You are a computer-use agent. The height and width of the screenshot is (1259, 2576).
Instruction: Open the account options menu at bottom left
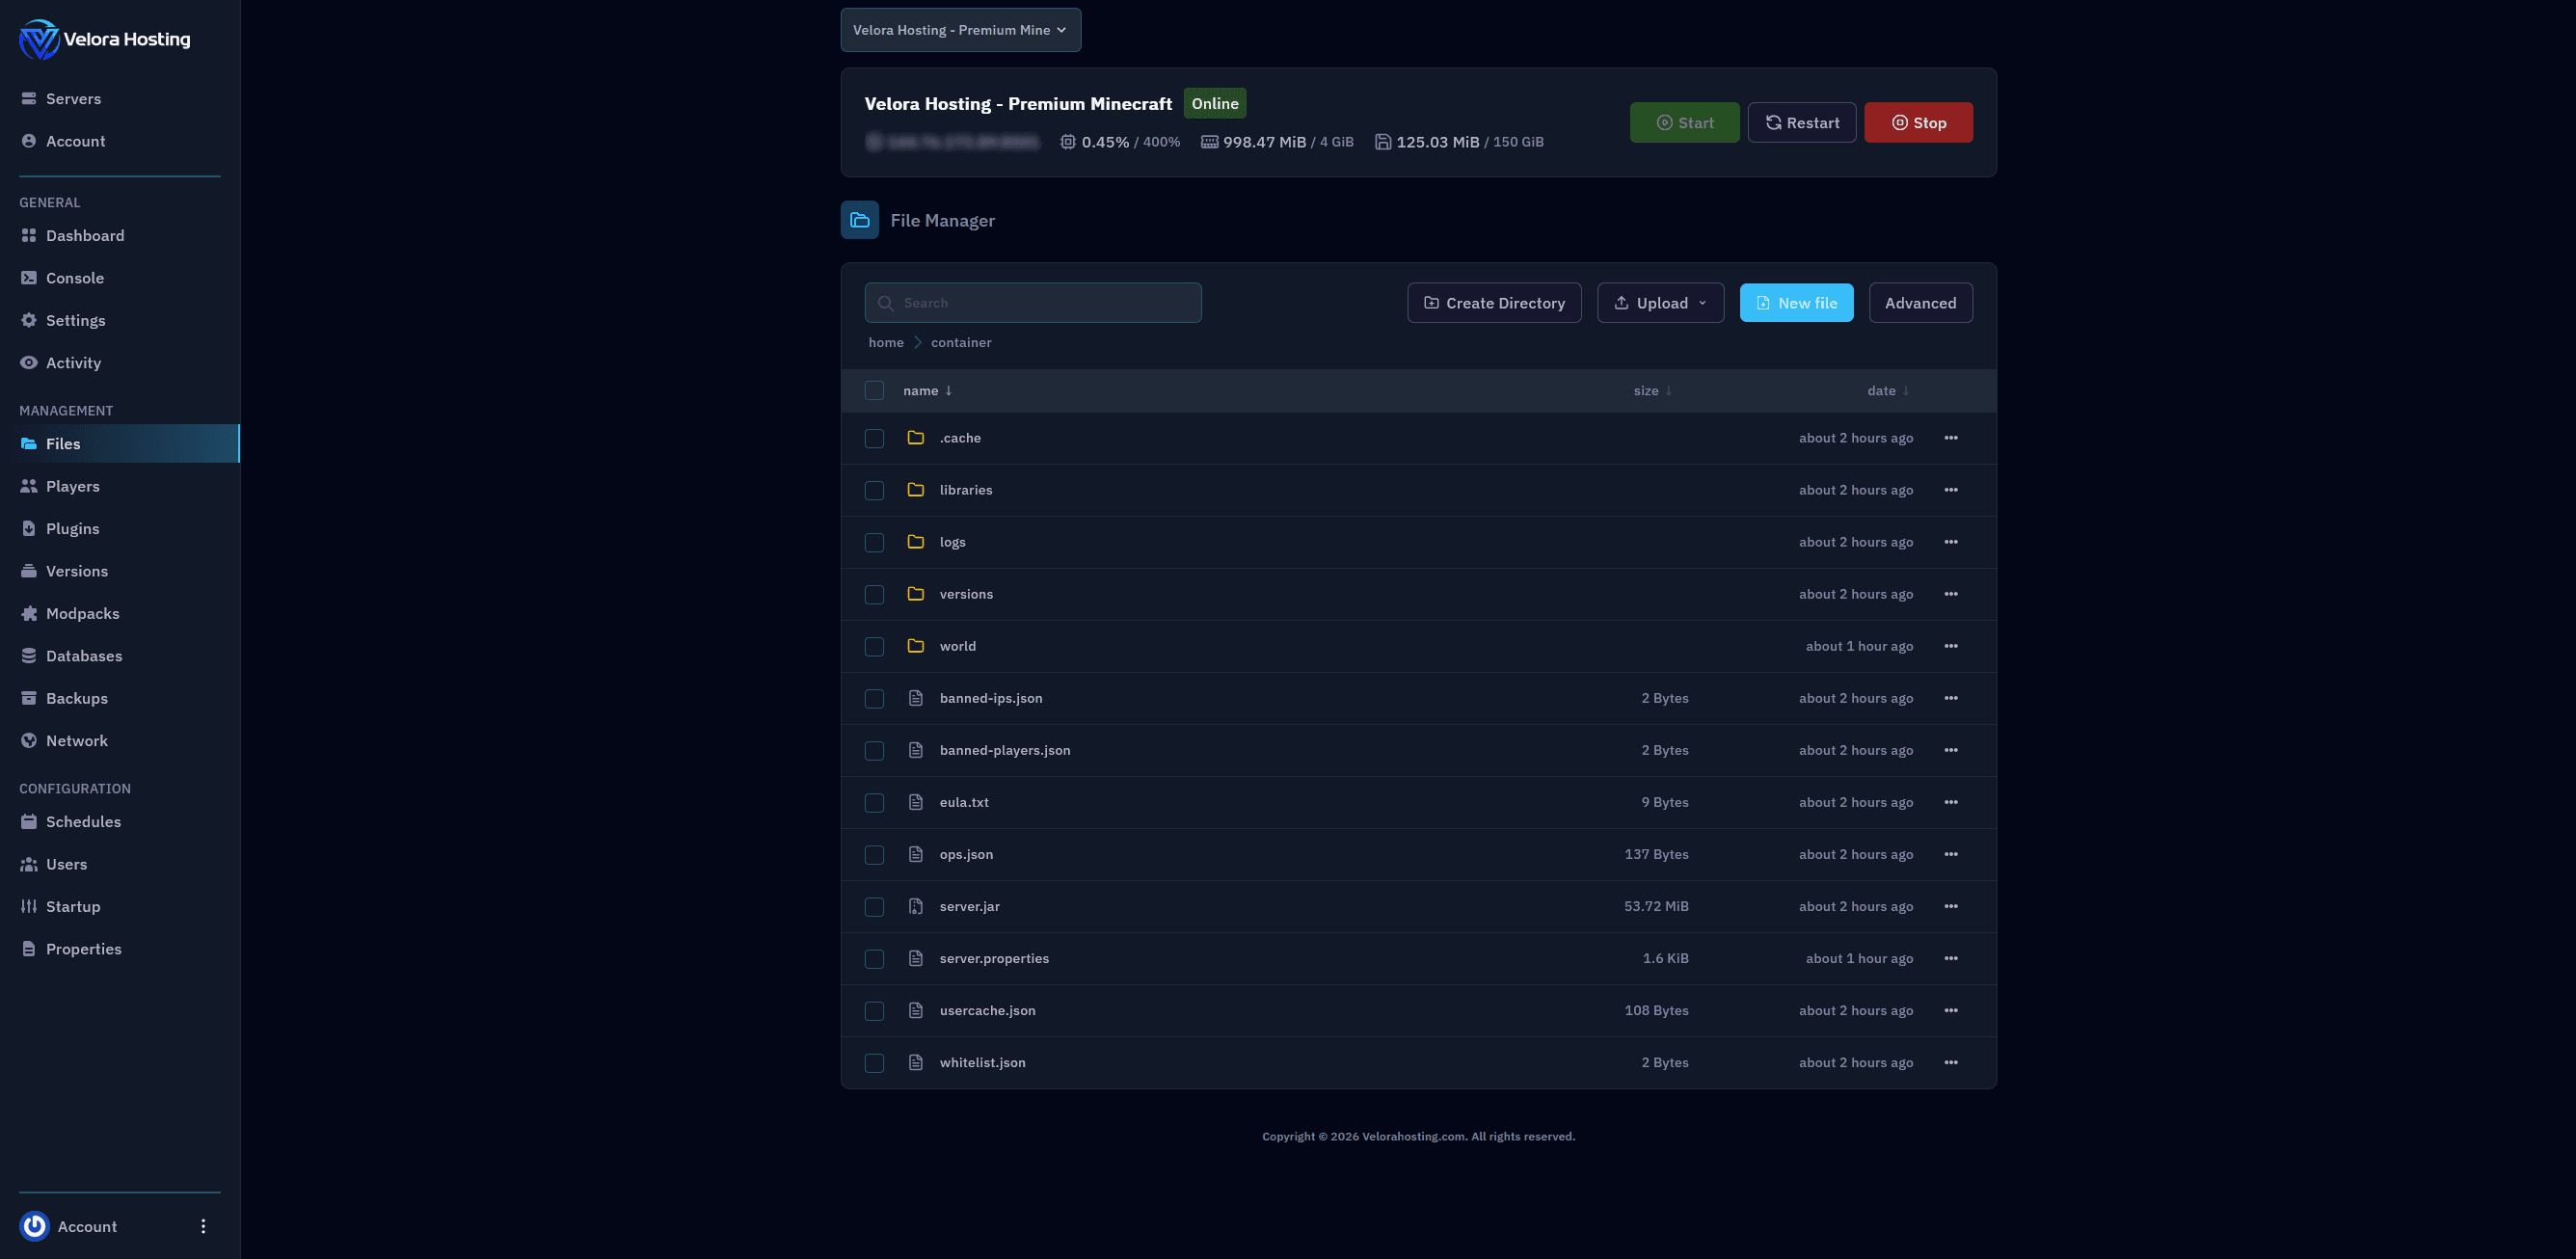[203, 1225]
